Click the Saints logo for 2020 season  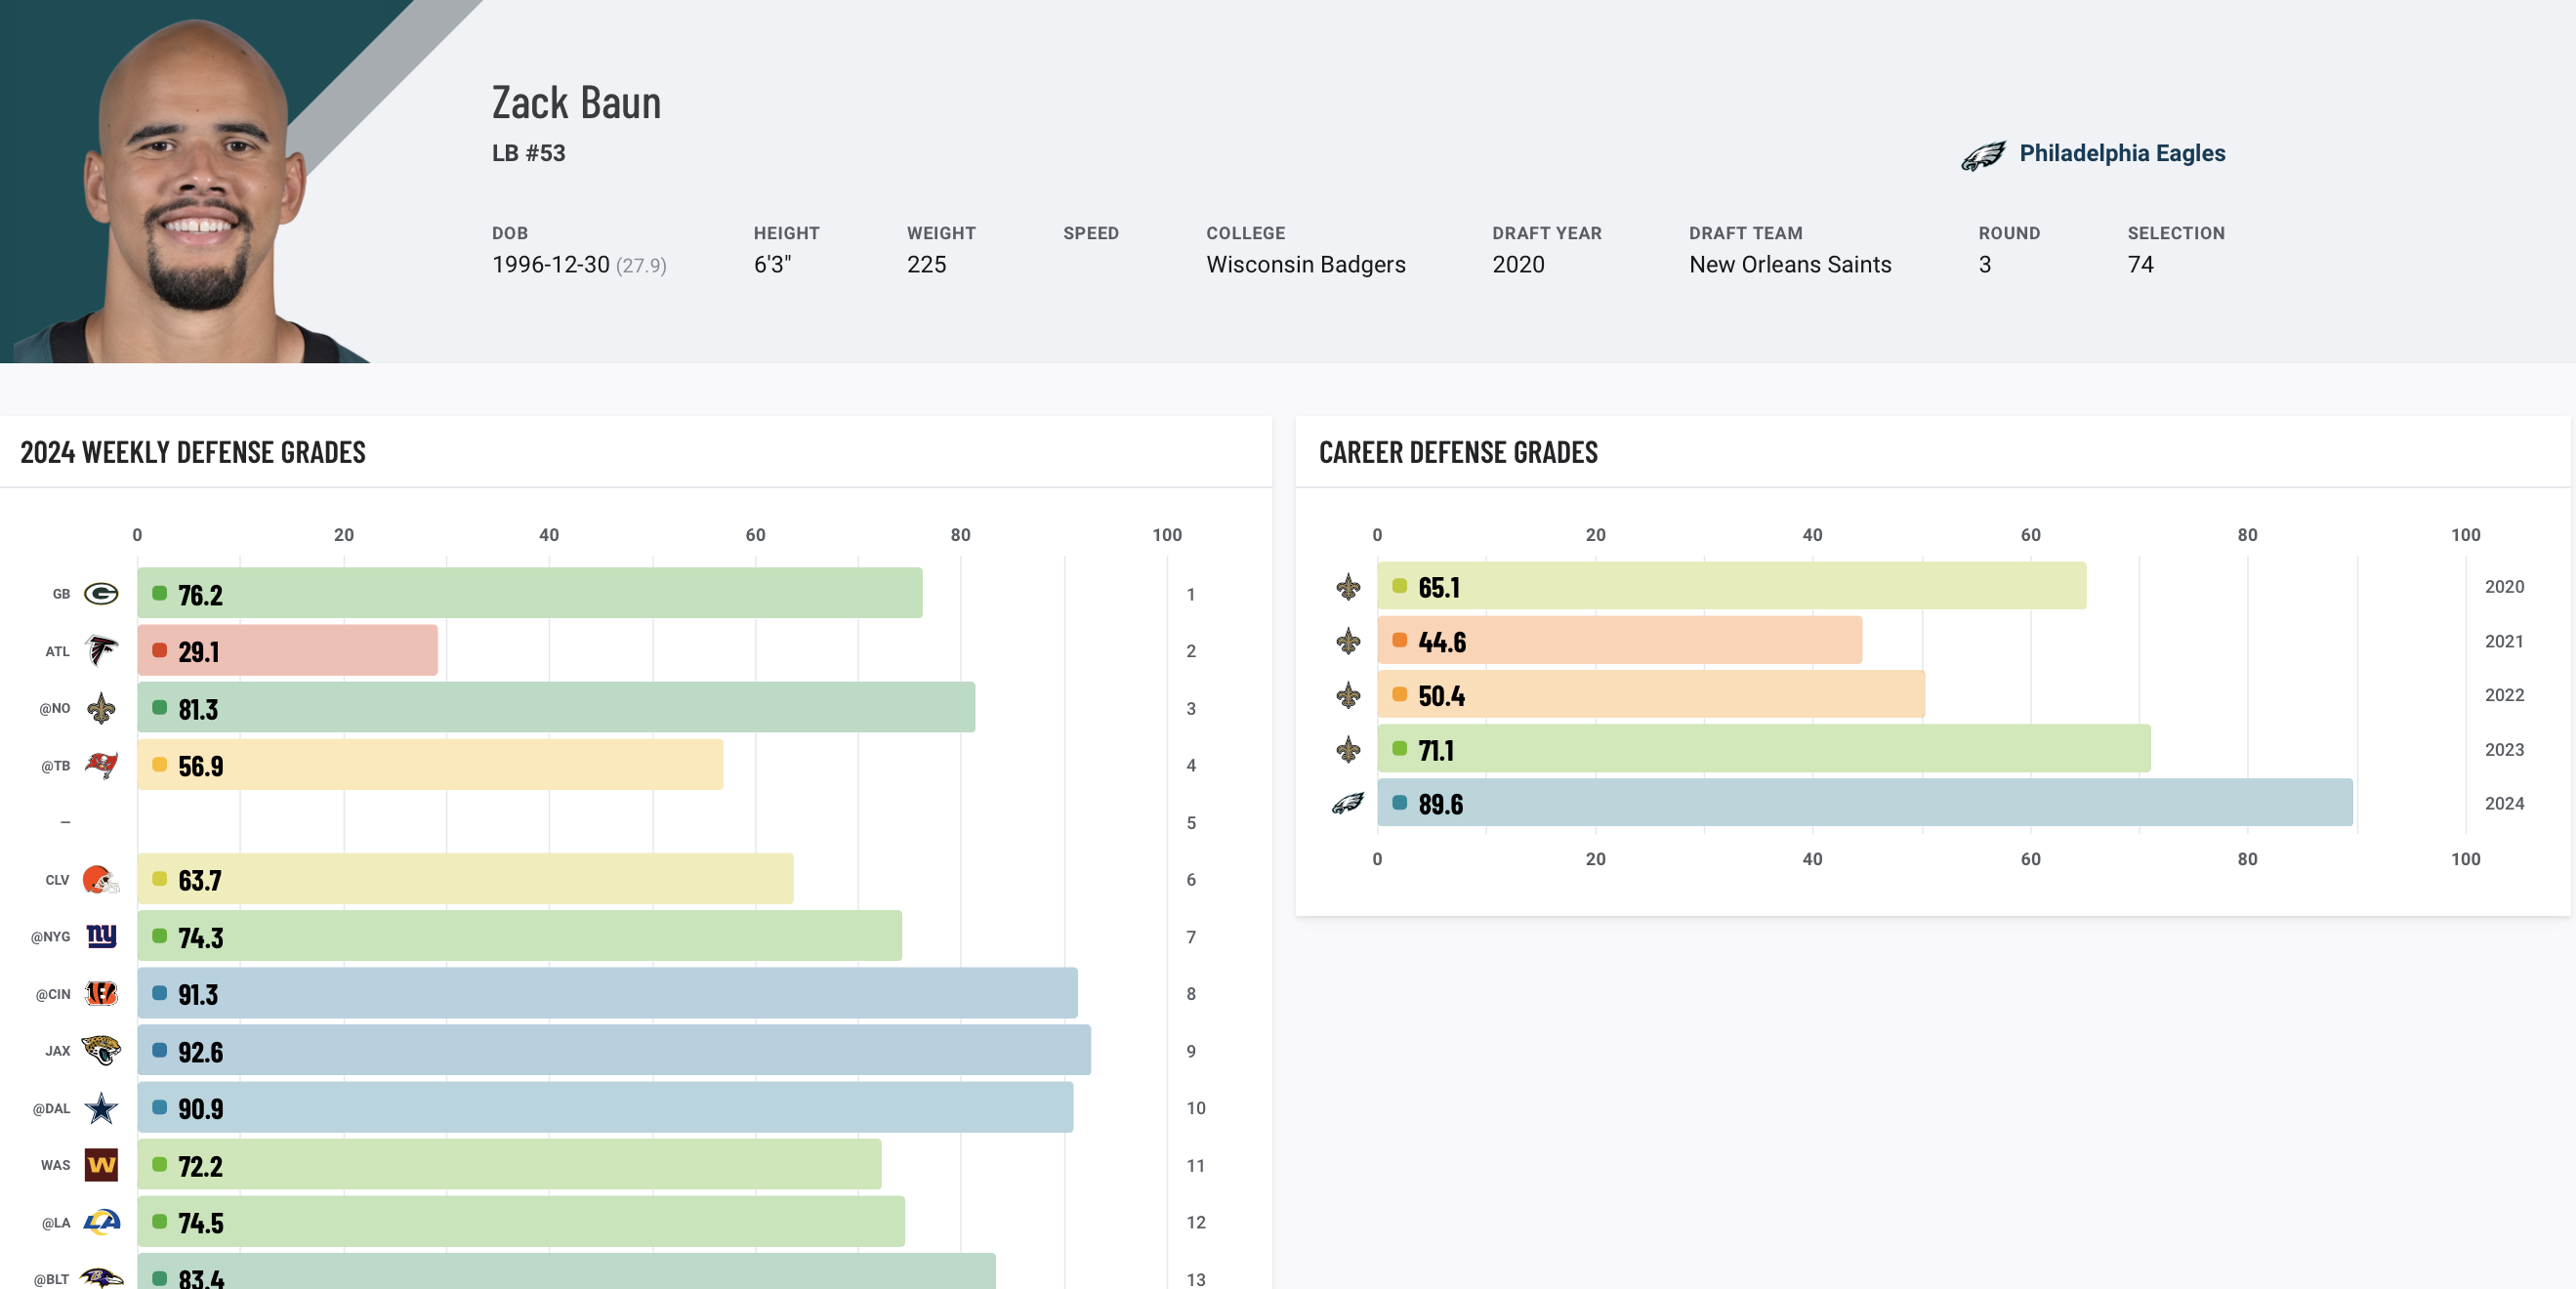point(1347,587)
